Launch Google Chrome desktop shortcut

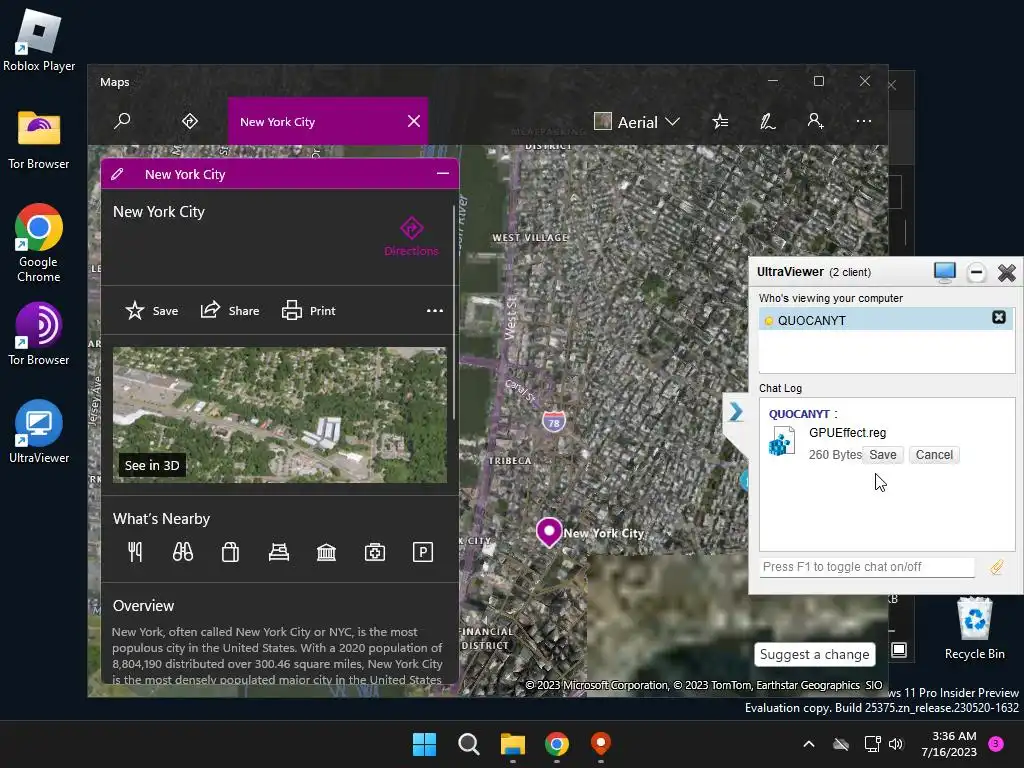point(39,243)
